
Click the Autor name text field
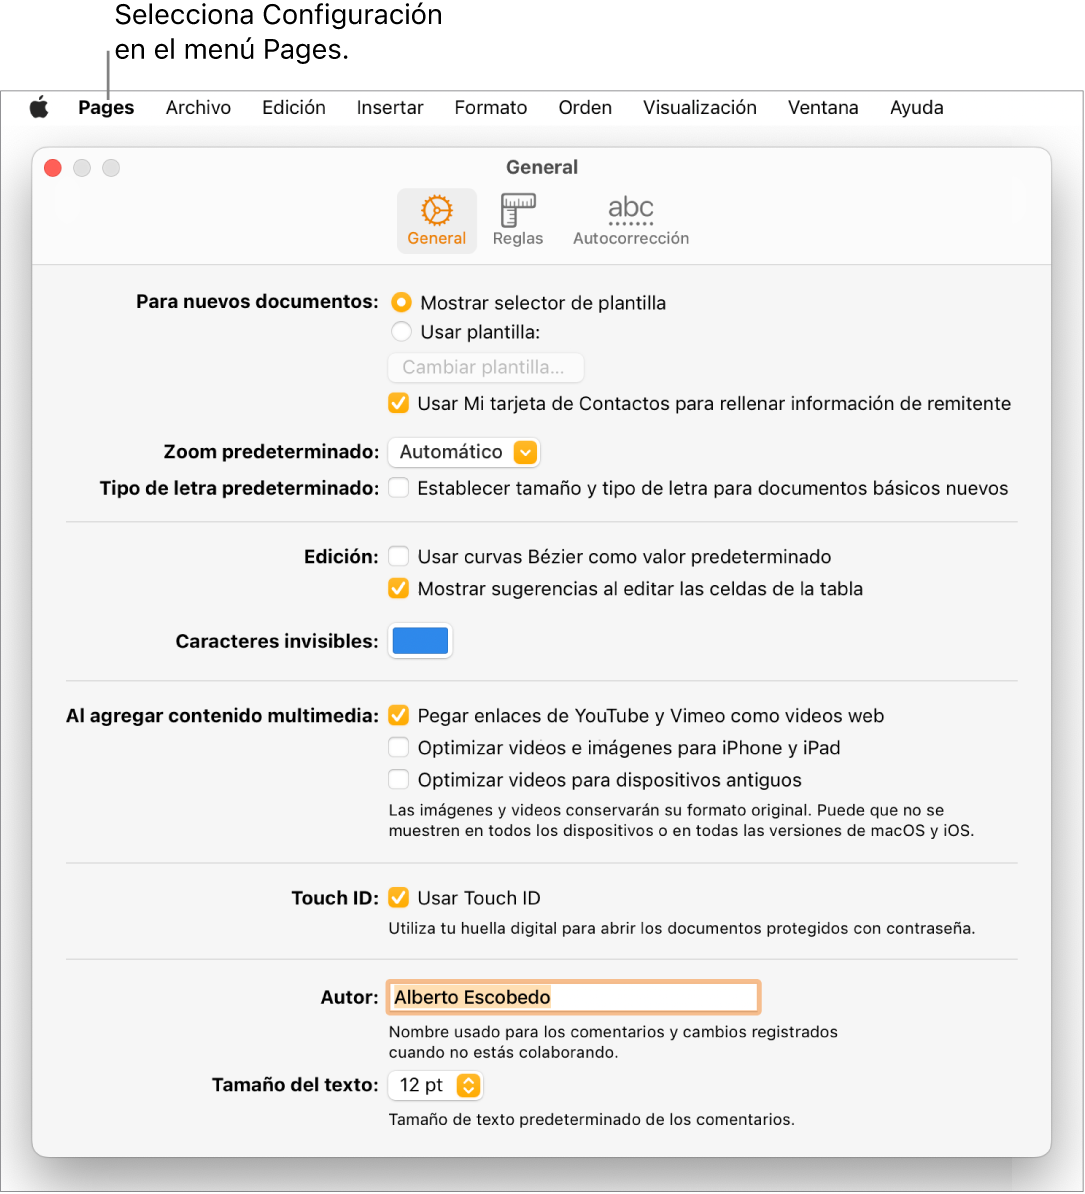[574, 997]
